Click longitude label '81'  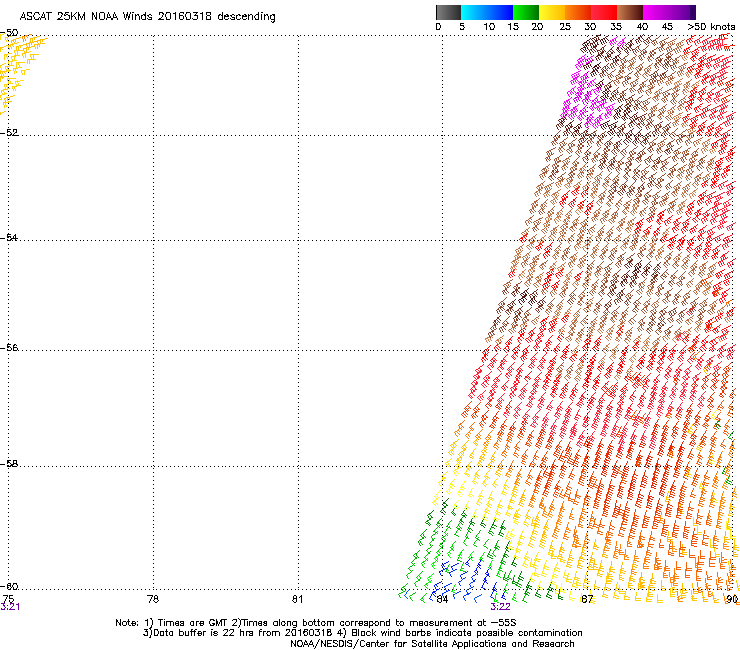297,599
